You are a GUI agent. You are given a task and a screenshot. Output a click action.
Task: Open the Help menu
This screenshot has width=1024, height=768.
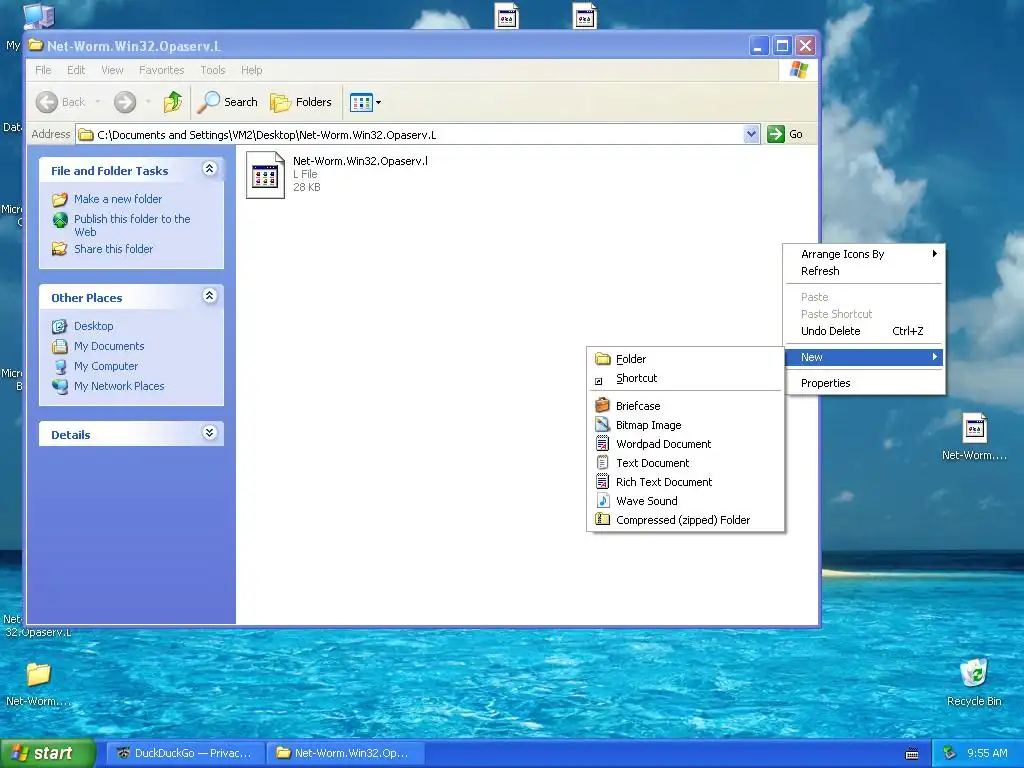click(x=251, y=70)
